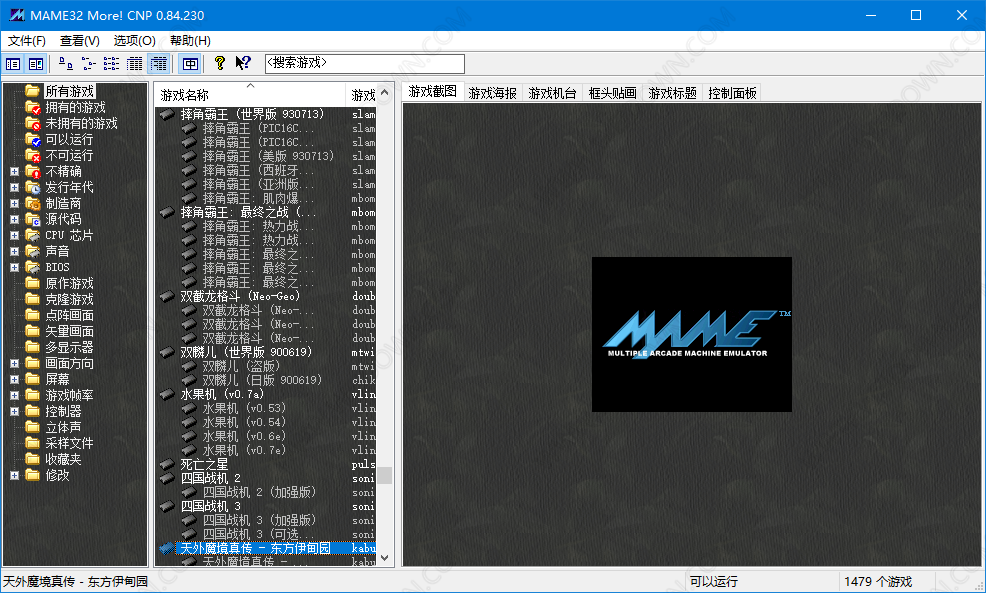Open the 帮助(H) menu

191,41
